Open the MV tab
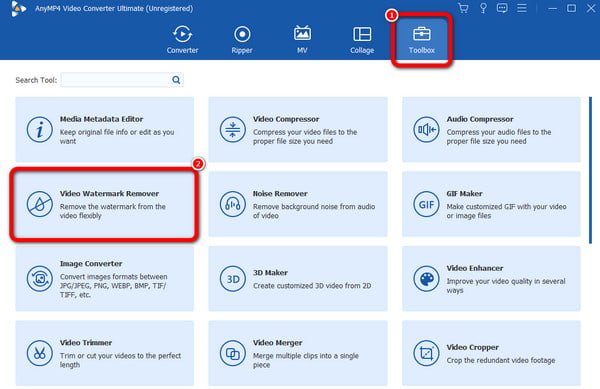600x389 pixels. pyautogui.click(x=302, y=40)
